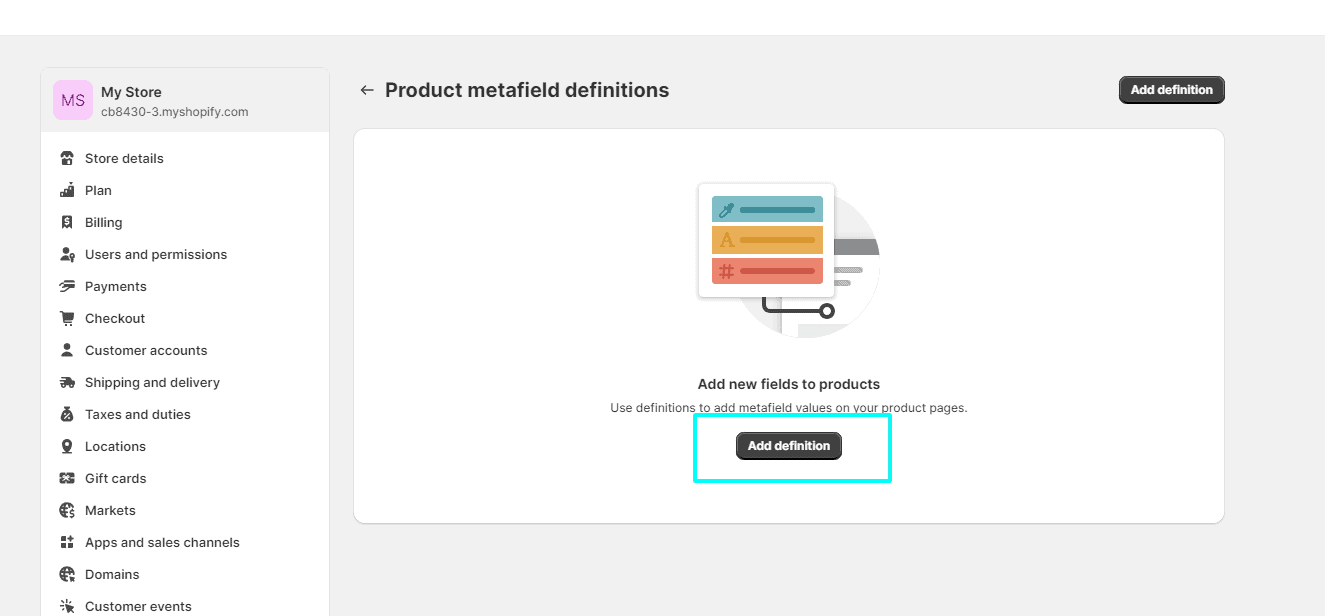Click the Locations pin icon
Screen dimensions: 1325x616
tap(67, 446)
